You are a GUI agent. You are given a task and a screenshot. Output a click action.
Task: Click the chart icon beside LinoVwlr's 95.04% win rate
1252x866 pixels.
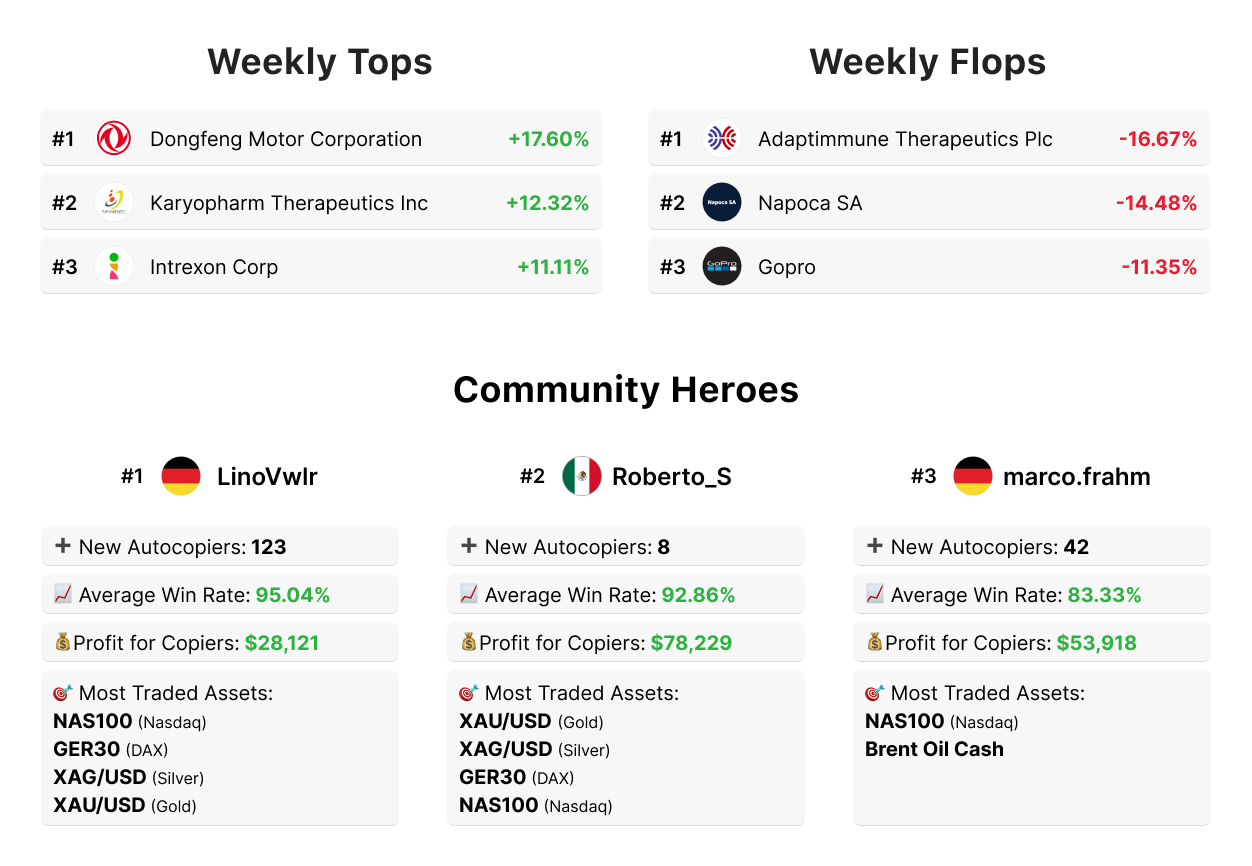pyautogui.click(x=63, y=594)
